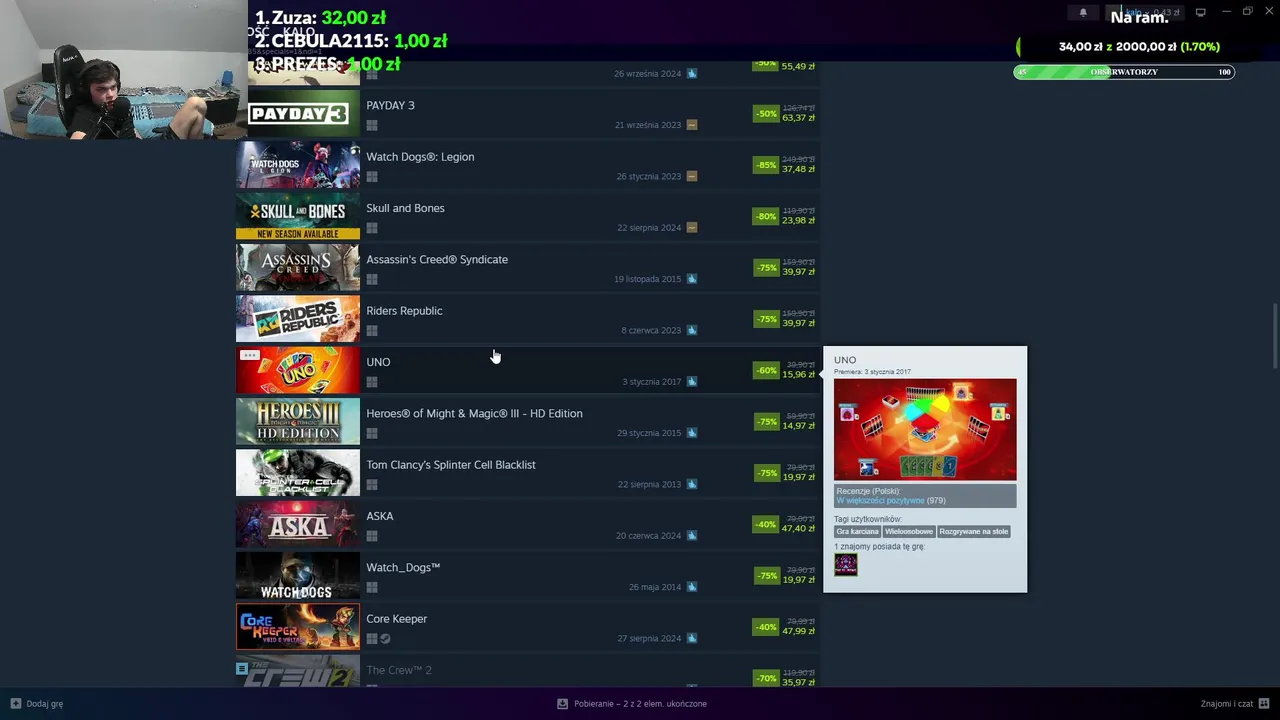
Task: Open friends chat icon beside Znajomi i czat
Action: pos(1264,703)
